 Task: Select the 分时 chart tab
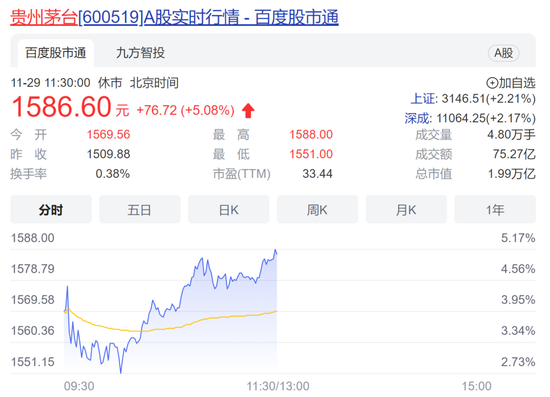point(51,209)
